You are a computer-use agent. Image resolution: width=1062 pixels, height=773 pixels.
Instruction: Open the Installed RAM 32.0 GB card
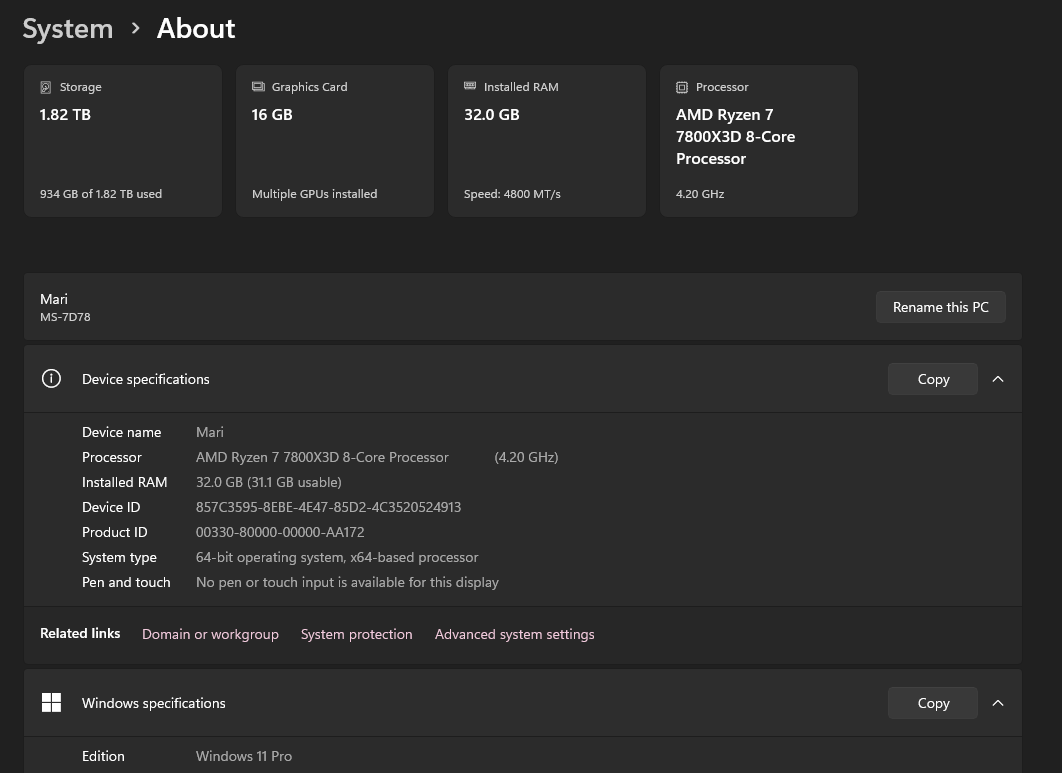[x=547, y=141]
